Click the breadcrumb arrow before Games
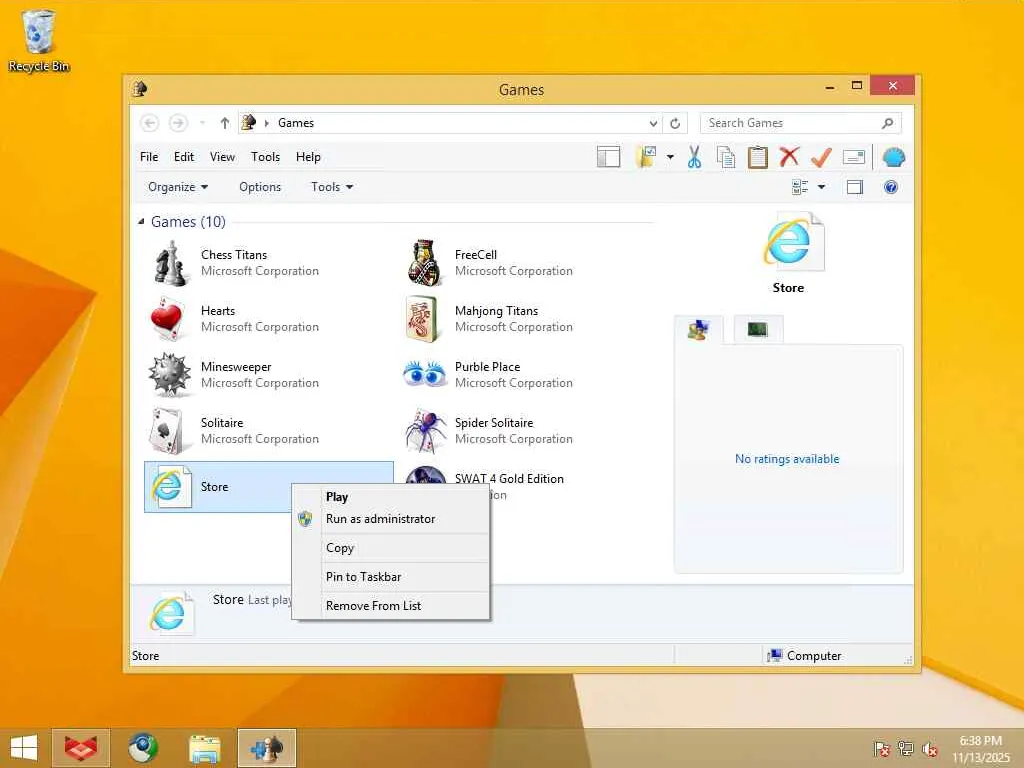Image resolution: width=1024 pixels, height=768 pixels. 266,123
